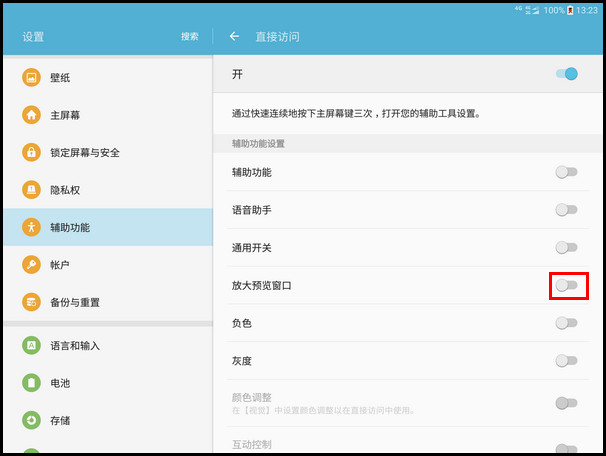Open 锁定屏幕与安全 settings
Image resolution: width=606 pixels, height=456 pixels.
point(108,152)
